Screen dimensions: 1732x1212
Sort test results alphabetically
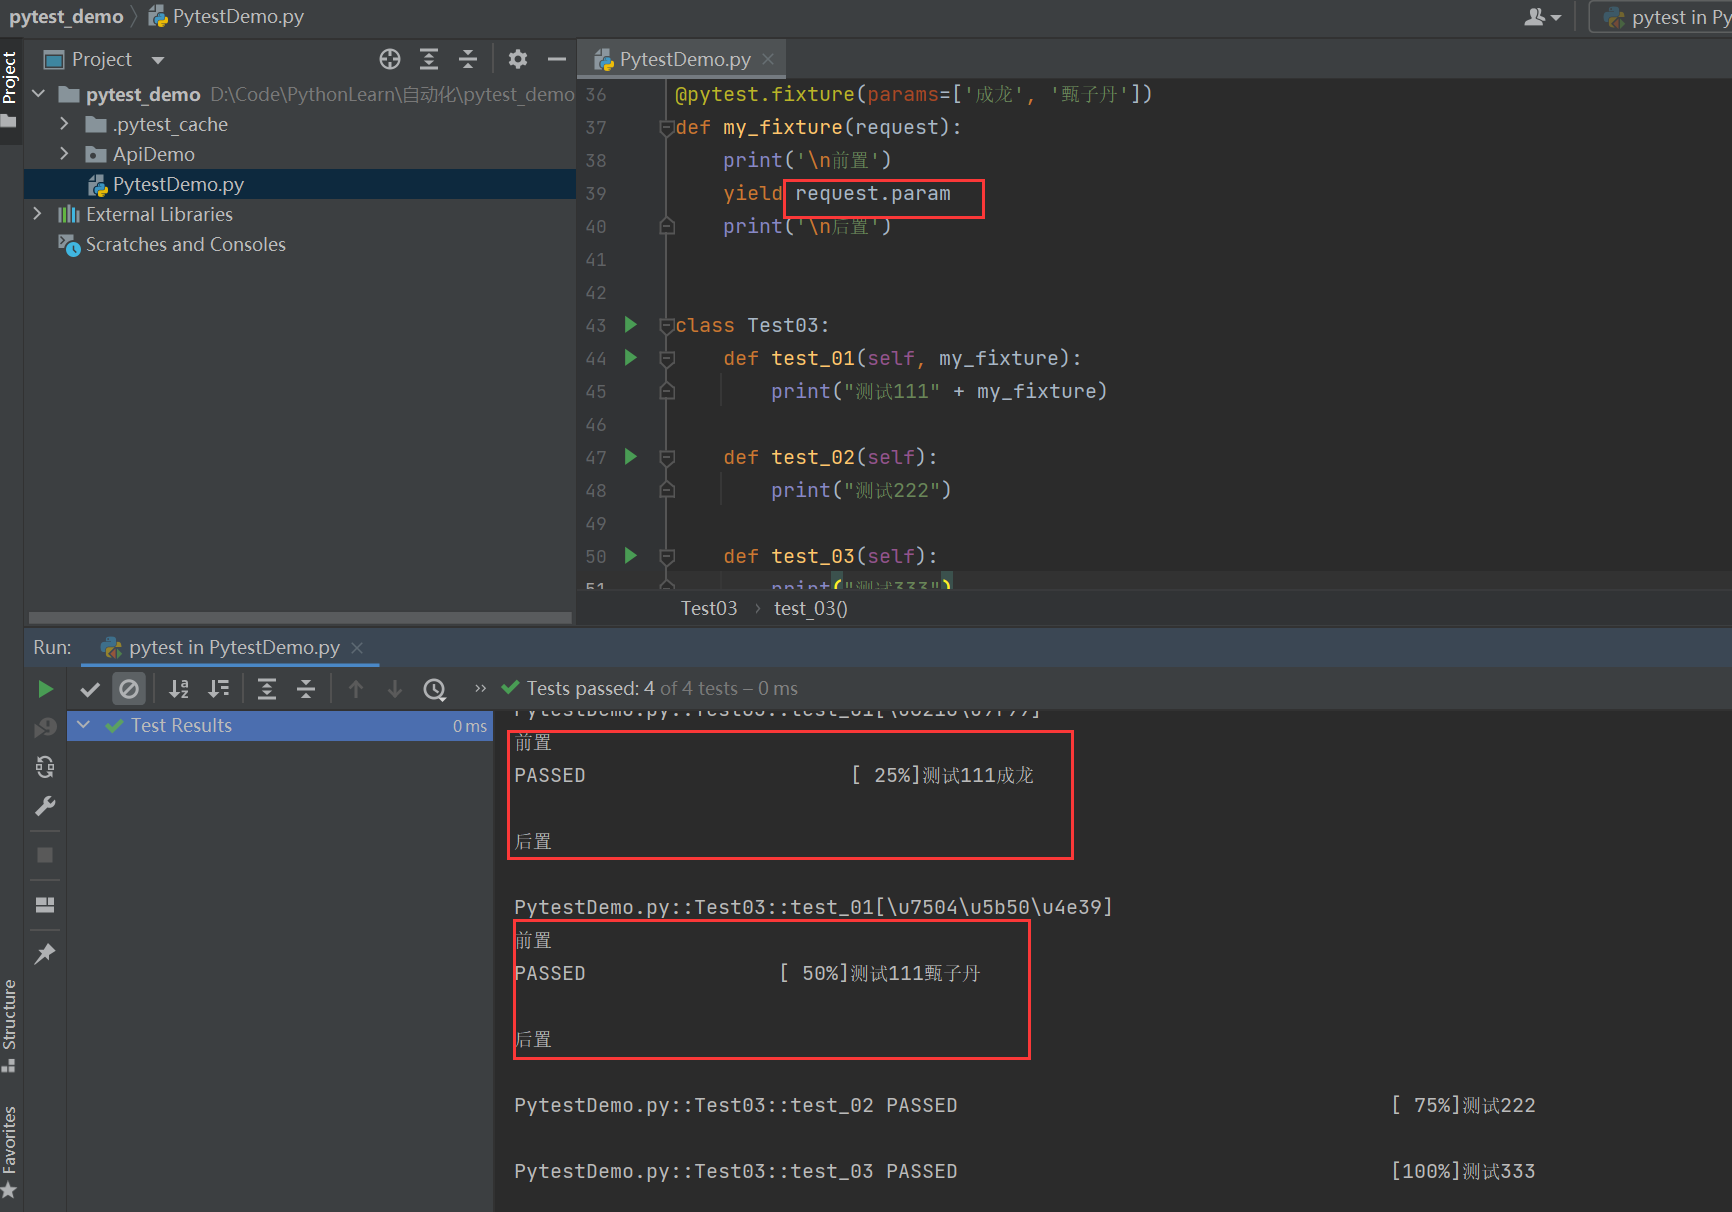coord(179,688)
